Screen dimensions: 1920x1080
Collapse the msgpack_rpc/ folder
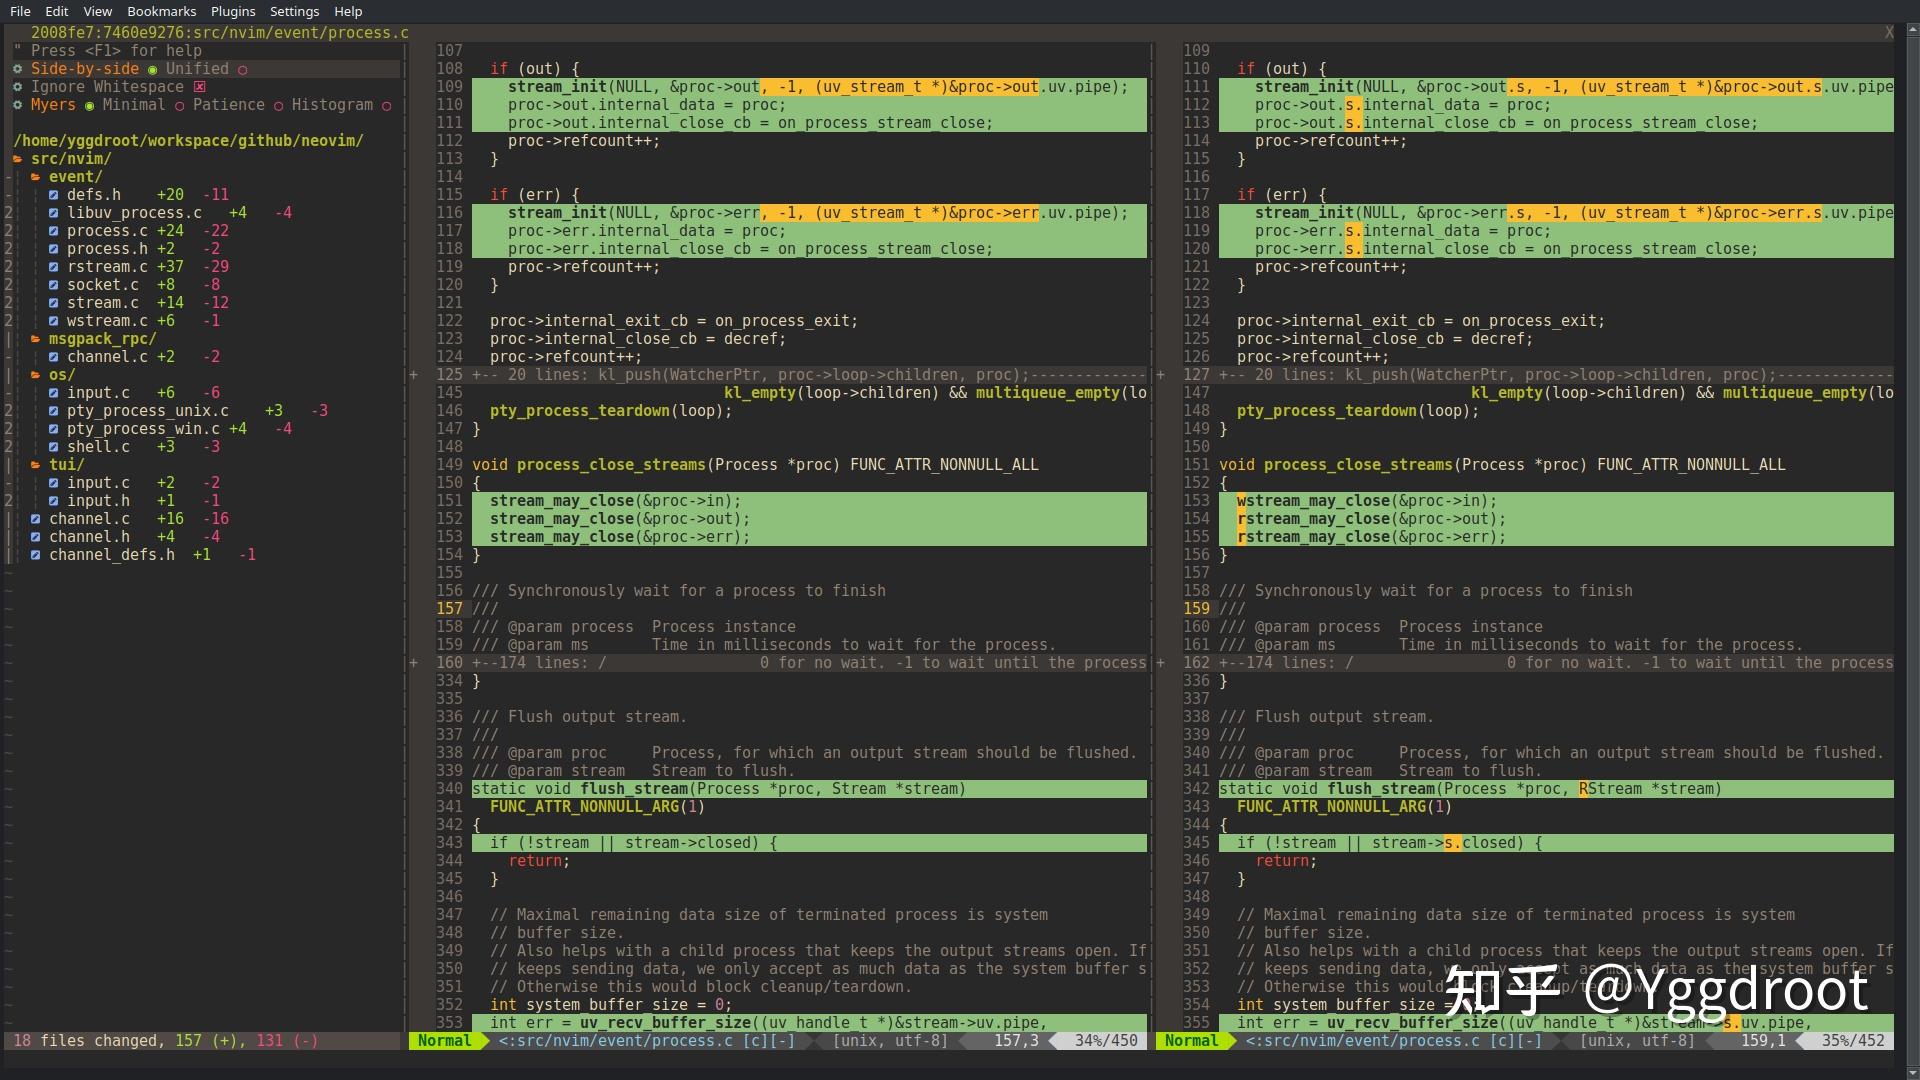pyautogui.click(x=36, y=339)
